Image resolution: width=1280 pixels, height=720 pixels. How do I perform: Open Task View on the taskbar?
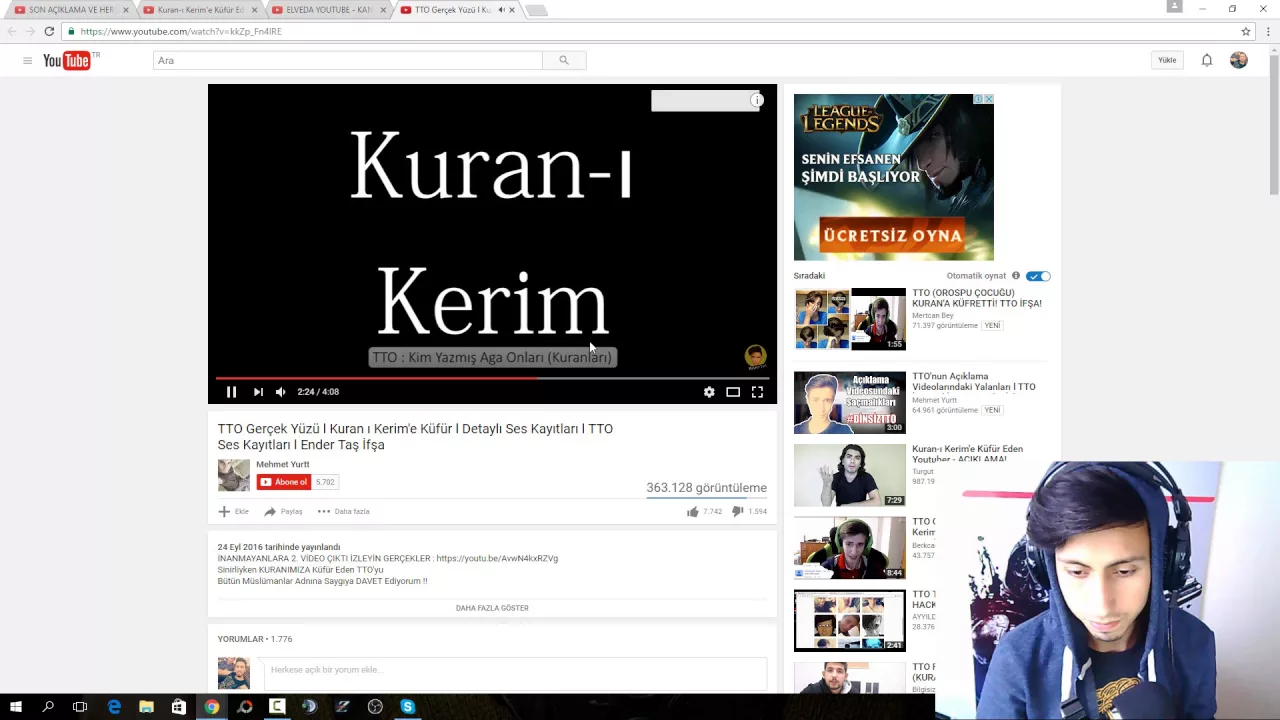(x=80, y=707)
